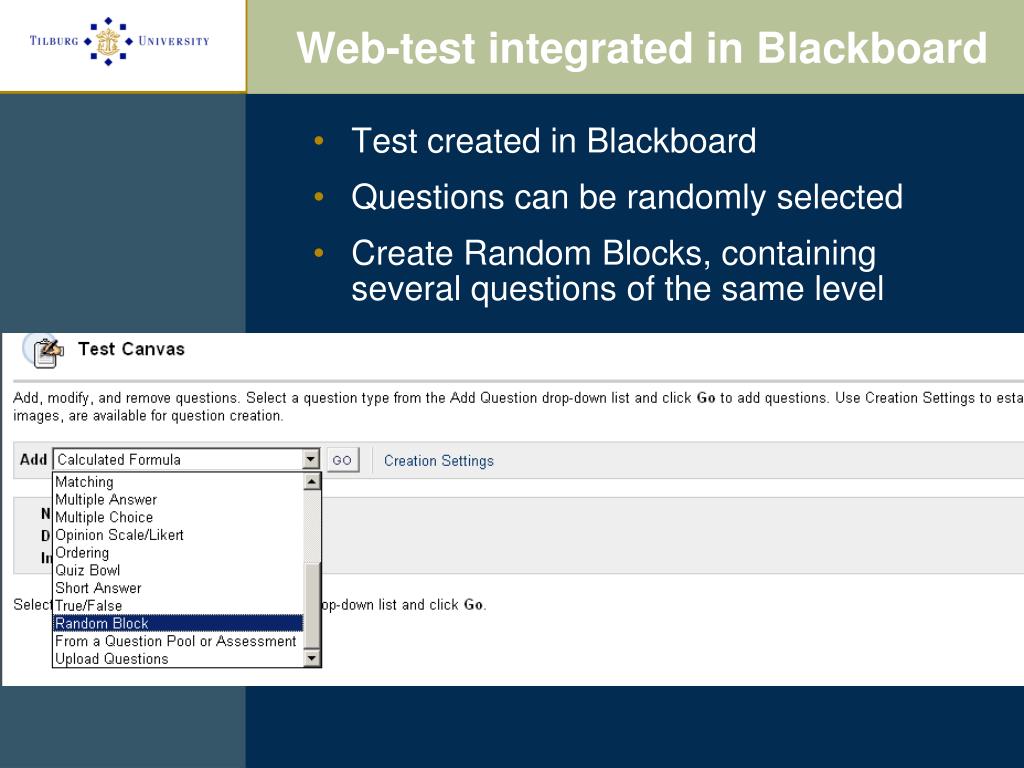The height and width of the screenshot is (768, 1024).
Task: Click the bullet Questions can be randomly selected
Action: (x=627, y=197)
